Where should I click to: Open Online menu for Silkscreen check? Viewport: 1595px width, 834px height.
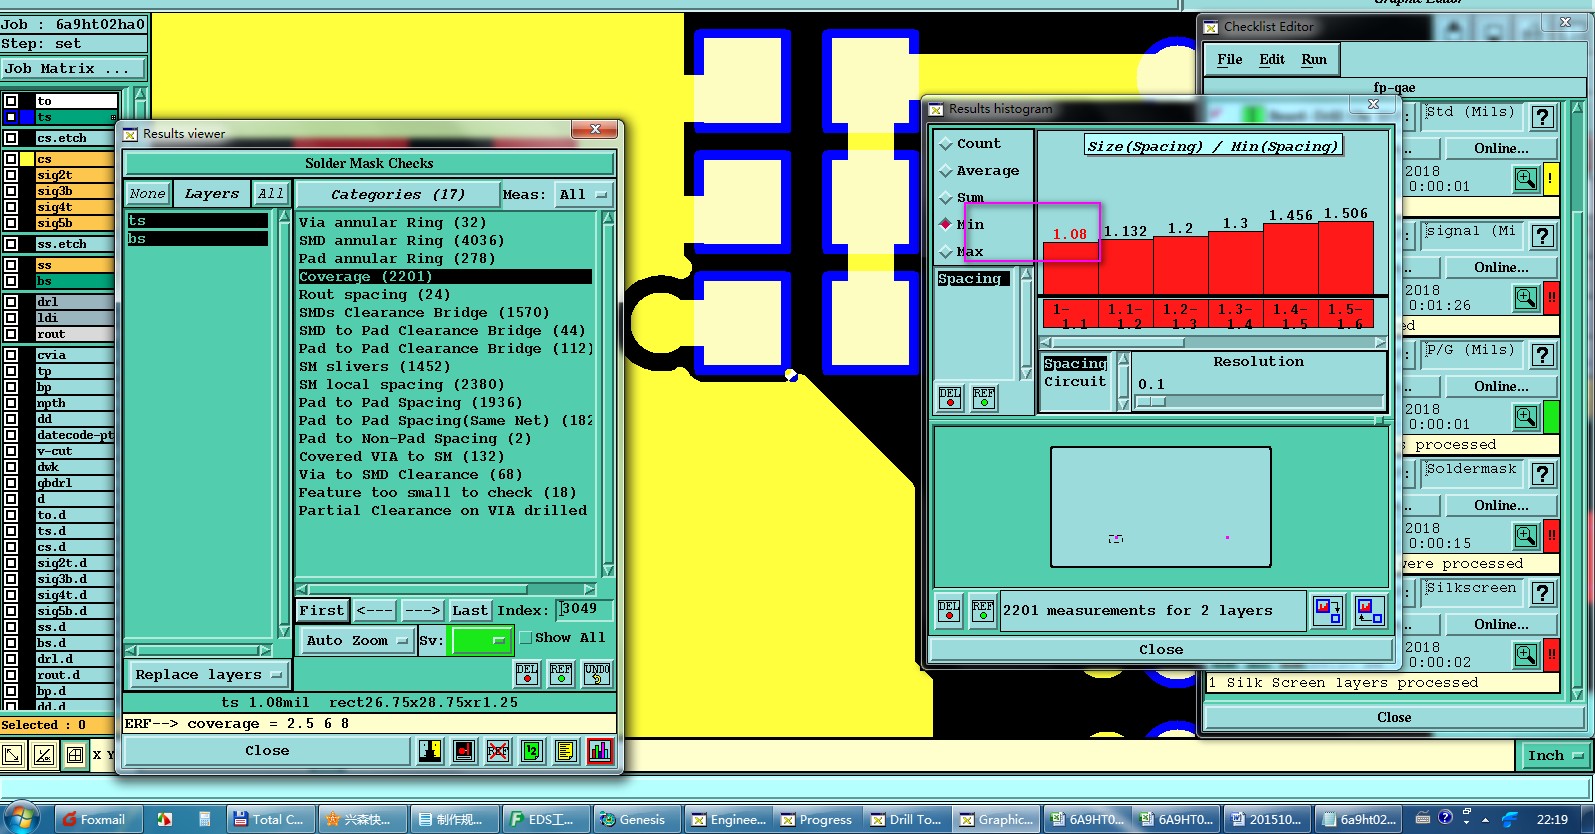pos(1501,624)
